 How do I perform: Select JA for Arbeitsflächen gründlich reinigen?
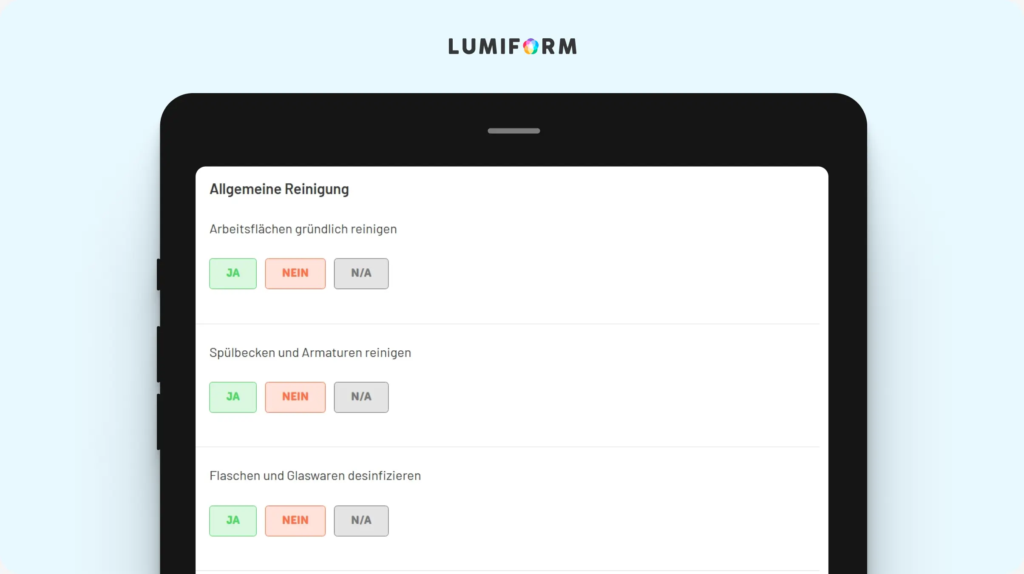[x=233, y=274]
